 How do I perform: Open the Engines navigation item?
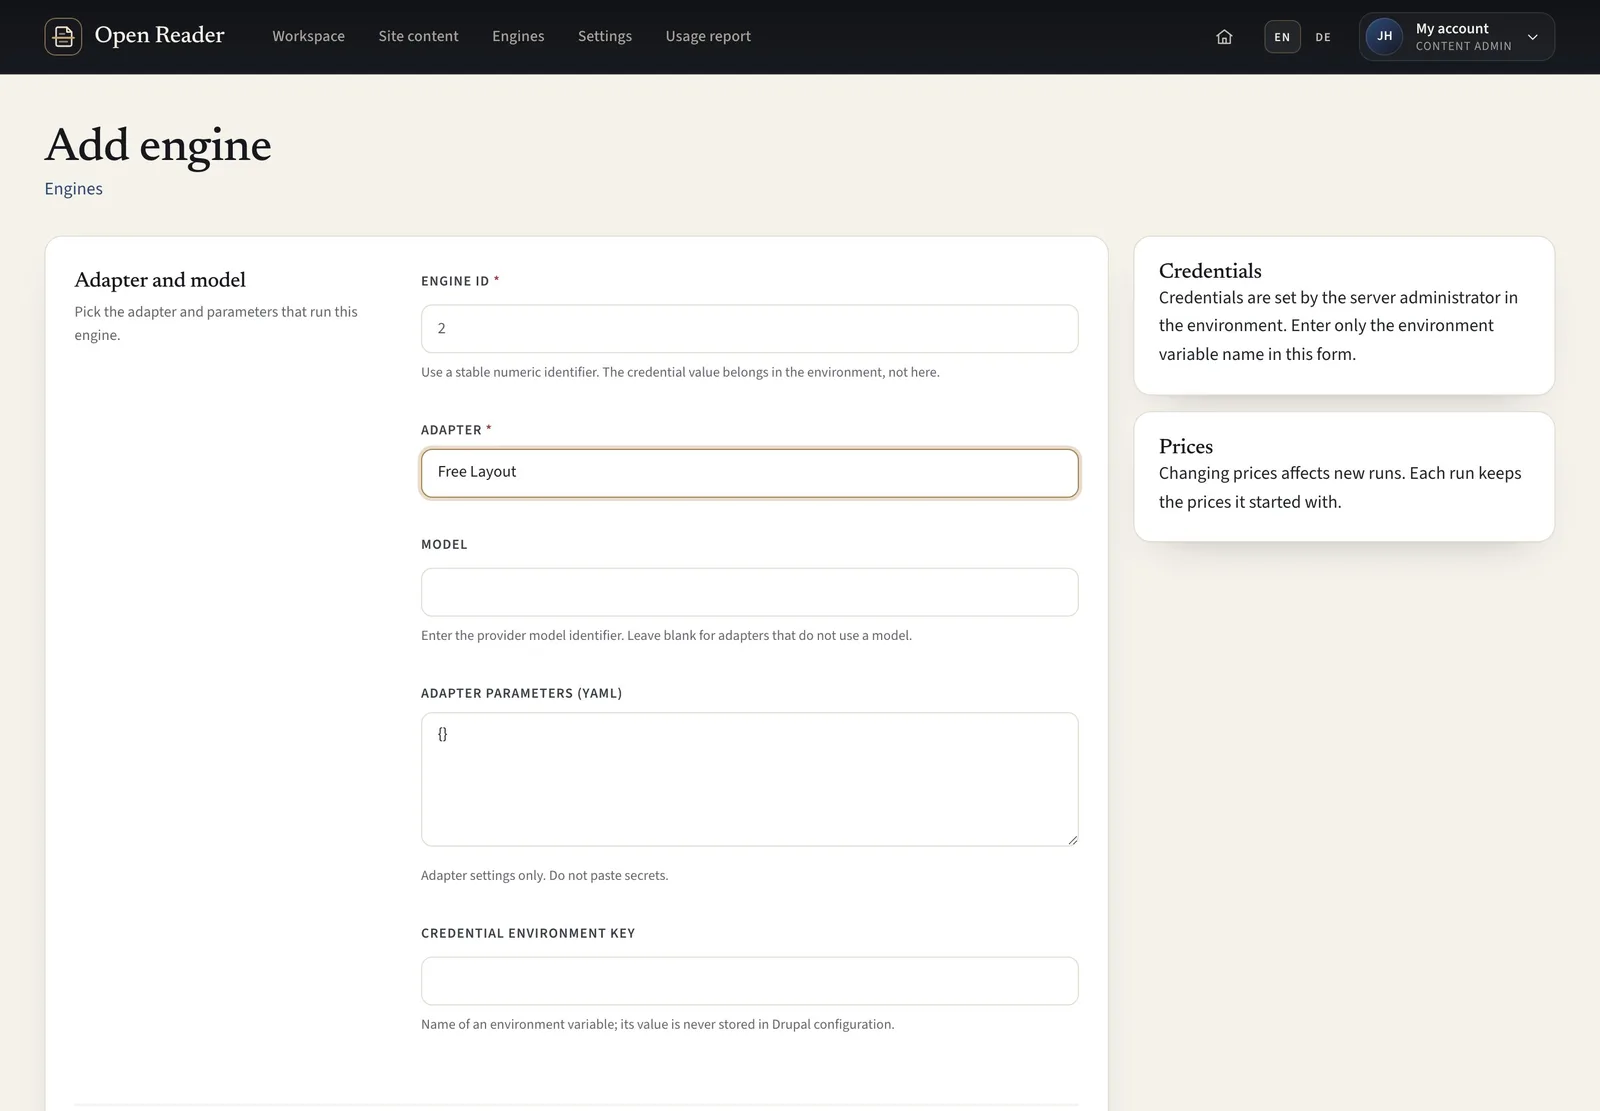[518, 36]
